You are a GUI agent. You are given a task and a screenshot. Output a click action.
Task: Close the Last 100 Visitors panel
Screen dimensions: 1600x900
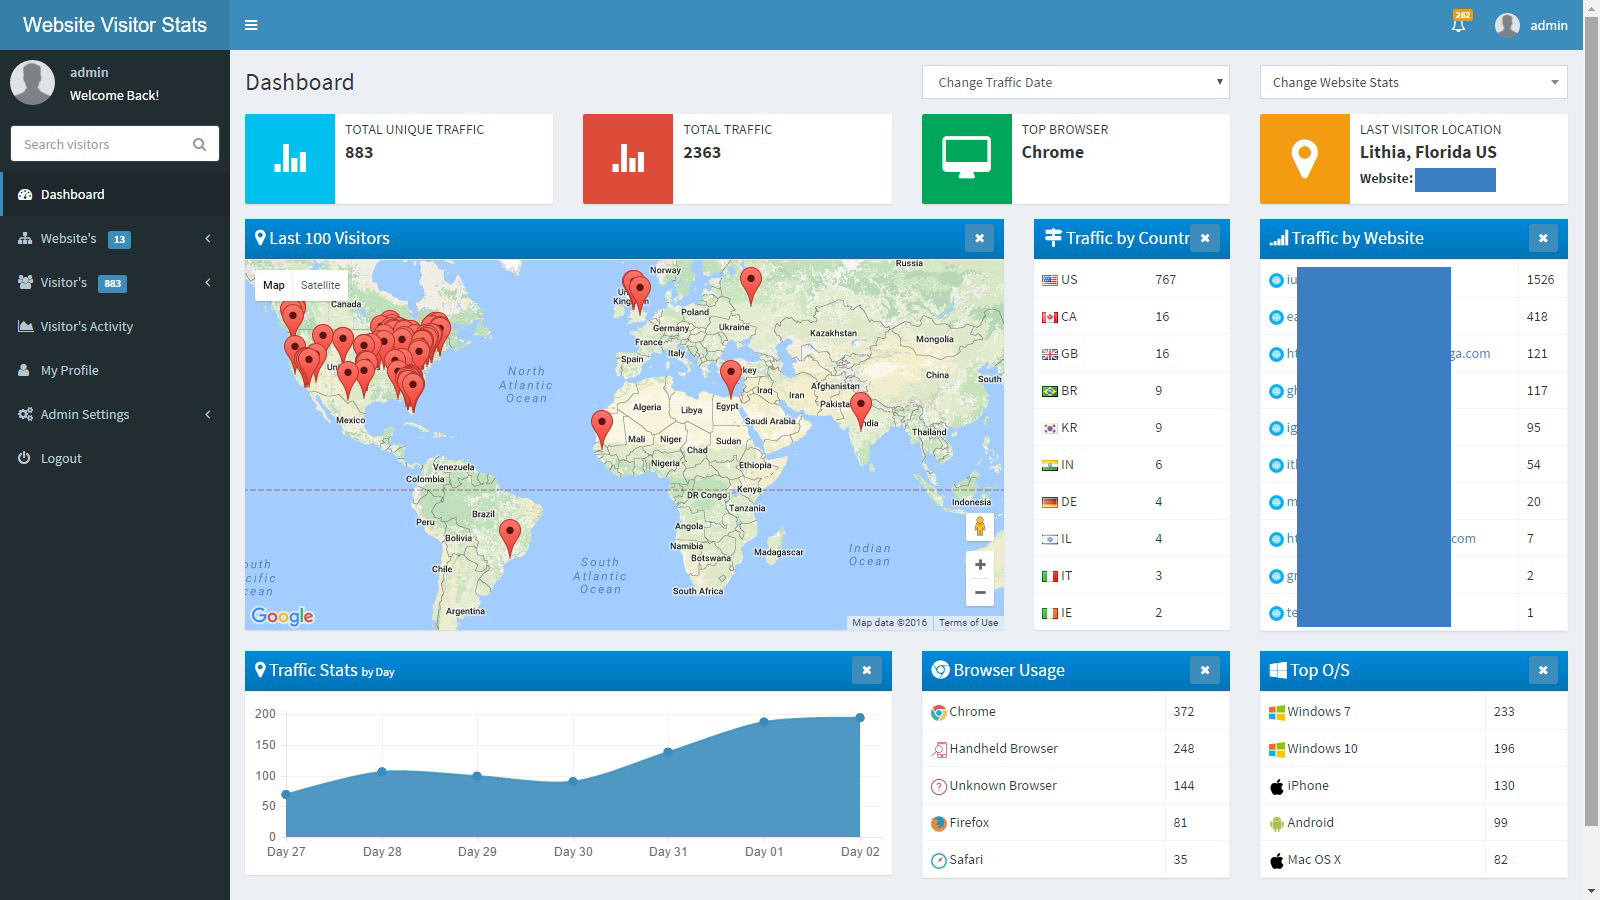pos(979,238)
